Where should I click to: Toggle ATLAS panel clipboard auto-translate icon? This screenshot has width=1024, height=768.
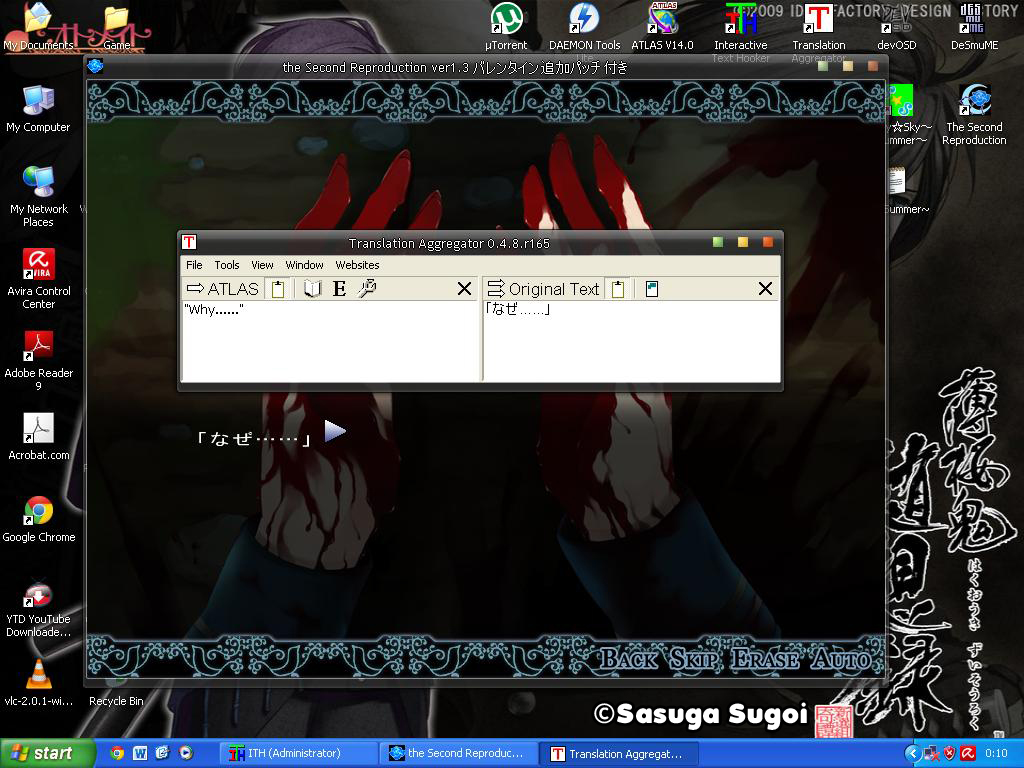coord(278,289)
